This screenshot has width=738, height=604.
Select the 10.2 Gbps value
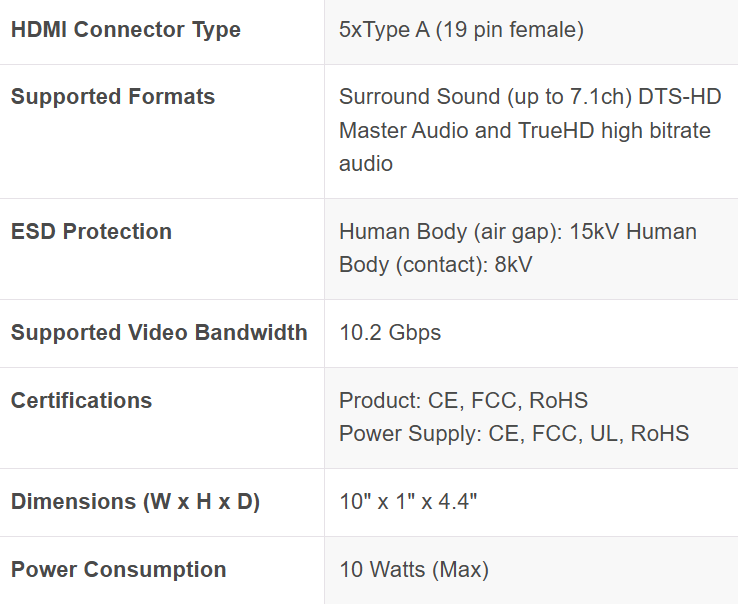pyautogui.click(x=390, y=333)
